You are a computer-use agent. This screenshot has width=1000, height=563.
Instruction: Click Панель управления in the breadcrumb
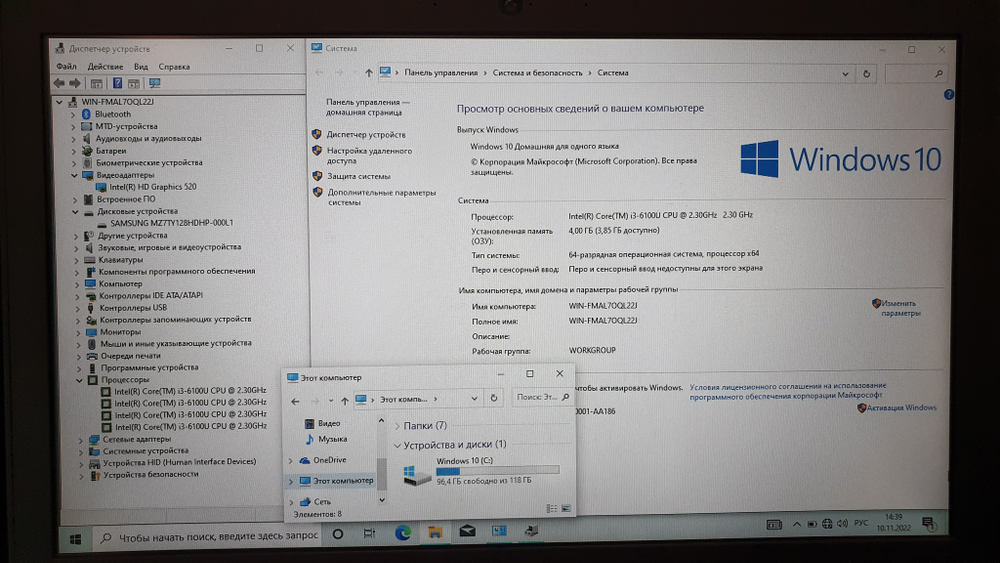click(x=441, y=73)
